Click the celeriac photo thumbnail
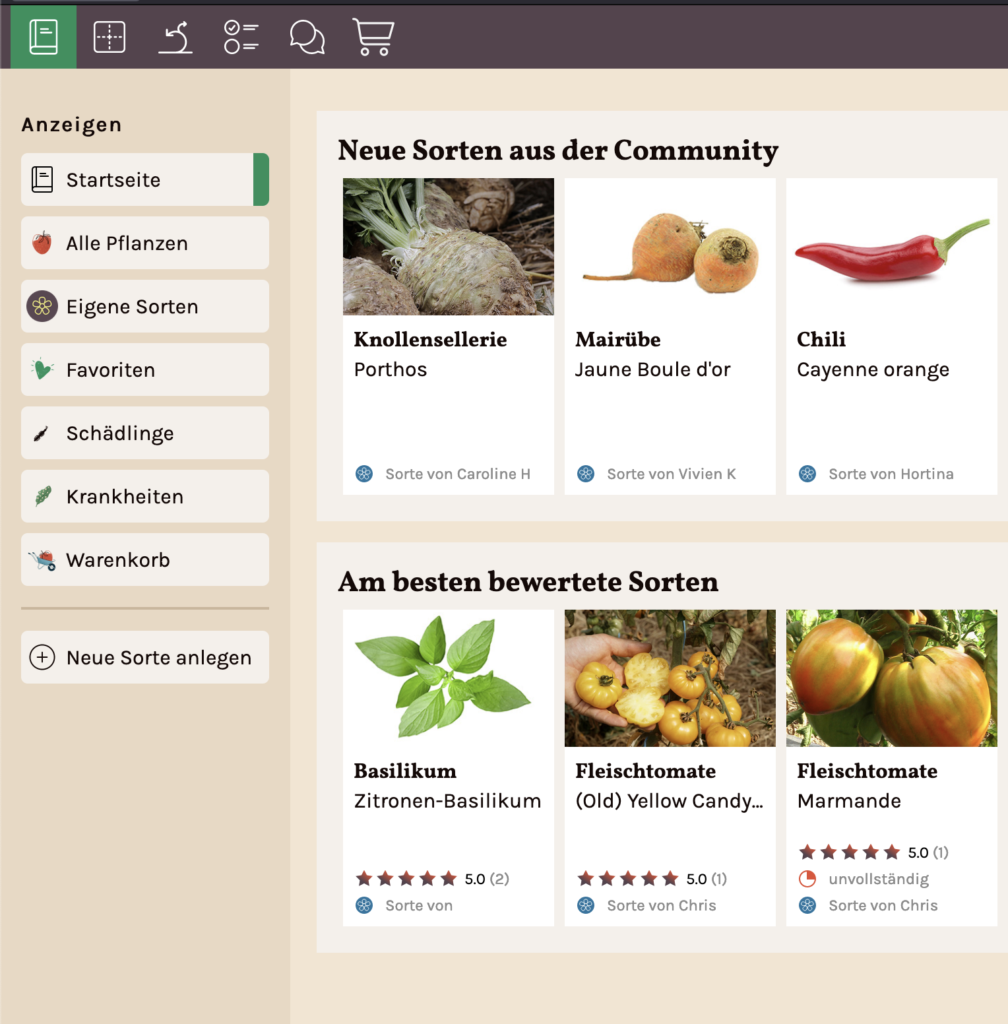Screen dimensions: 1008x1024 click(x=449, y=247)
